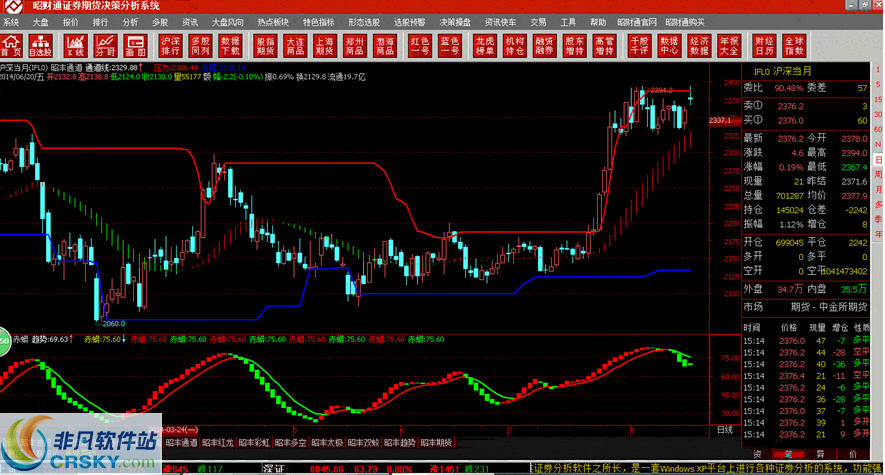Viewport: 885px width, 475px height.
Task: Click the 日线 period label
Action: point(725,430)
